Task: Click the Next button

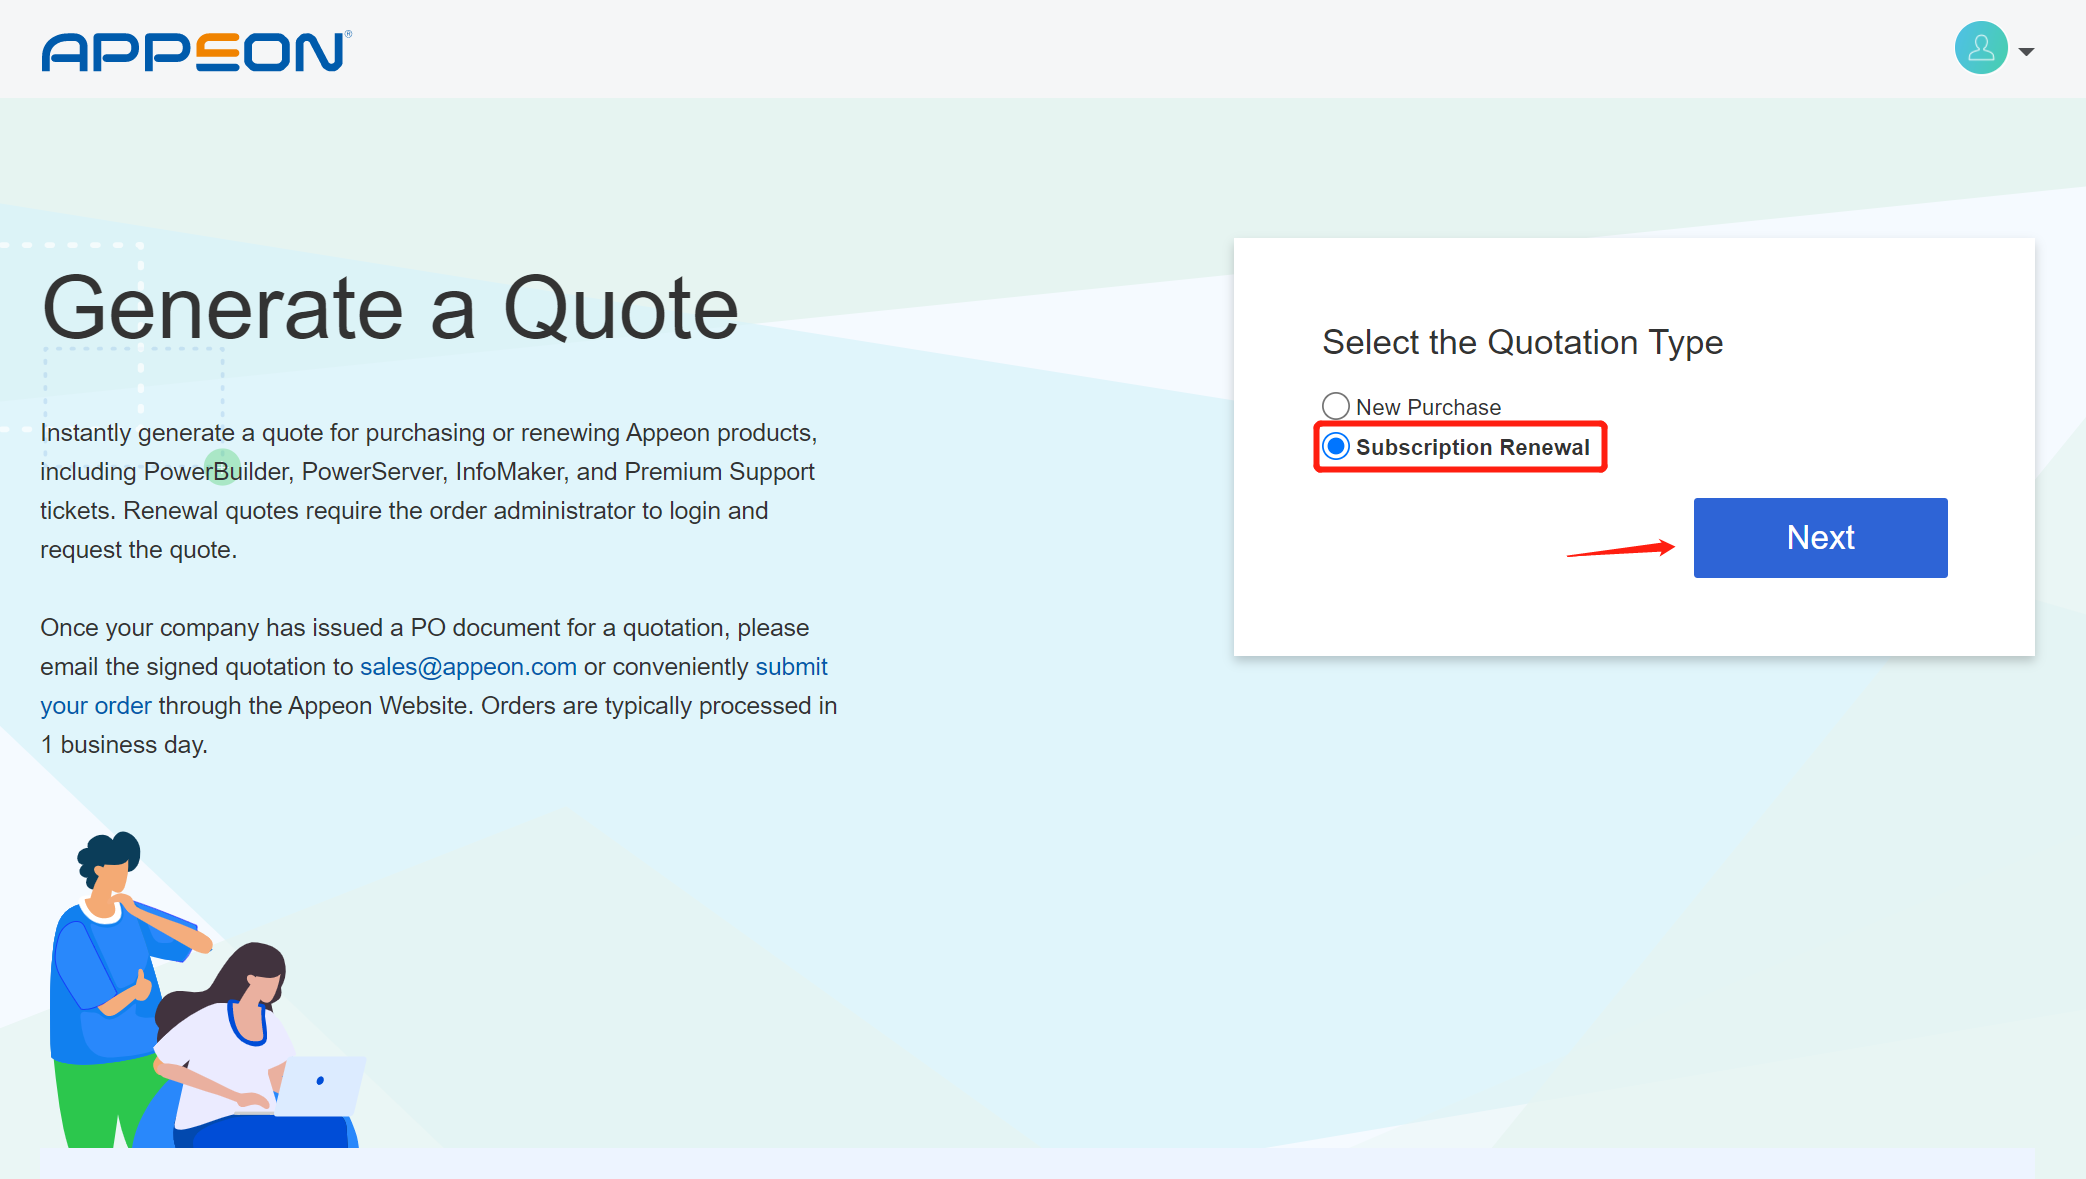Action: coord(1820,537)
